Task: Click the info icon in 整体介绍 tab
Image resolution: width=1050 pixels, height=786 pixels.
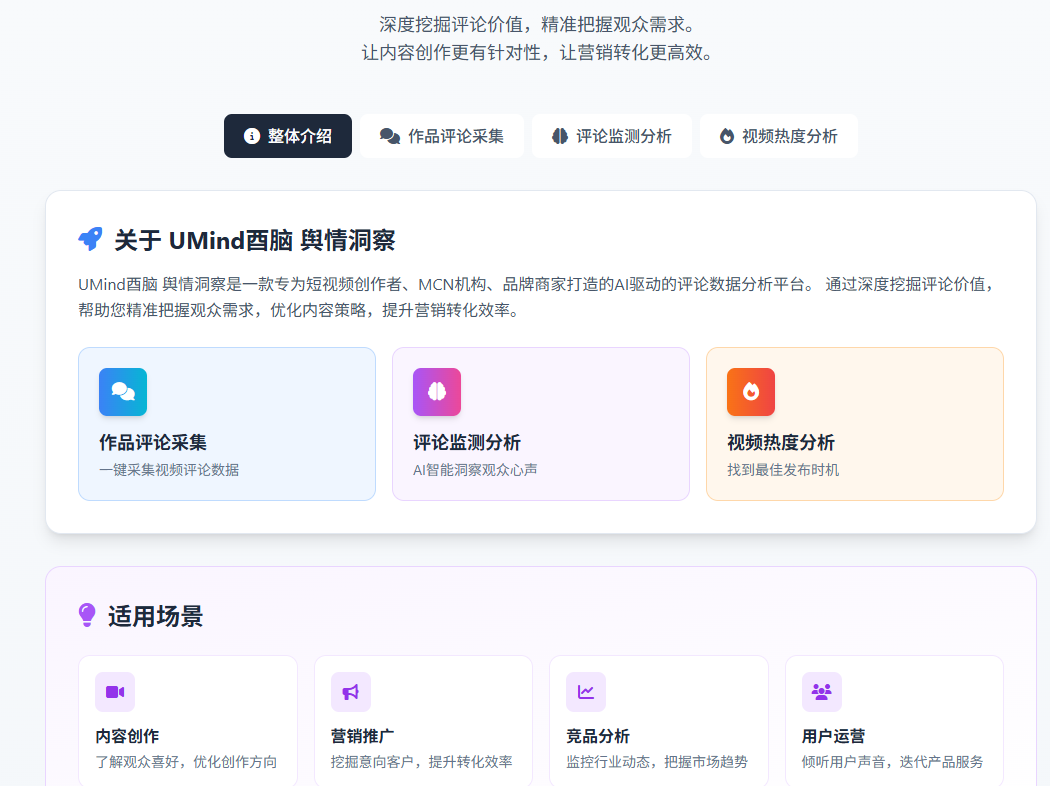Action: click(252, 136)
